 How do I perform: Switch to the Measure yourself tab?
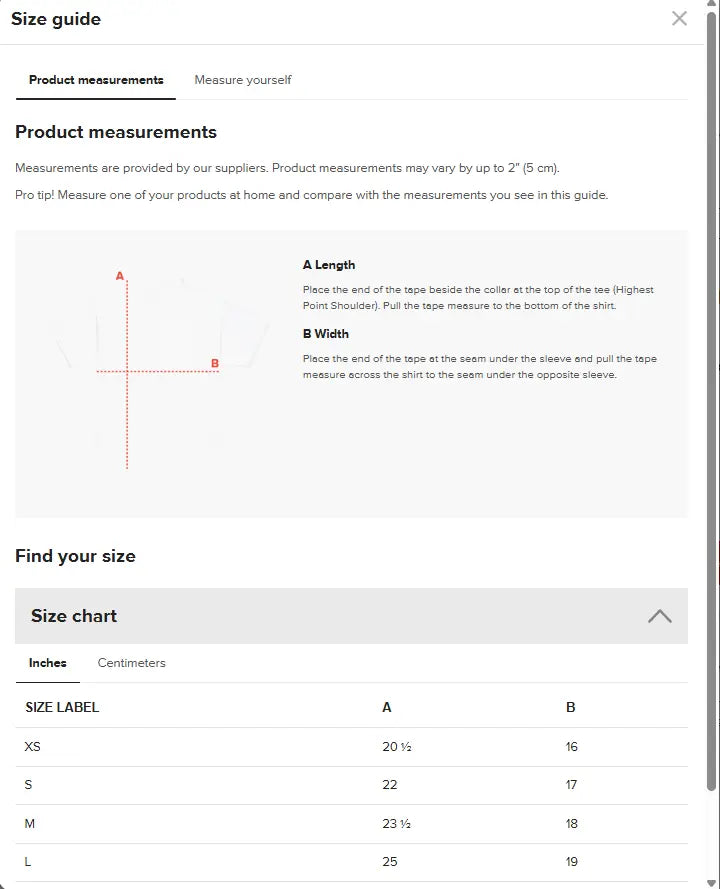(243, 80)
